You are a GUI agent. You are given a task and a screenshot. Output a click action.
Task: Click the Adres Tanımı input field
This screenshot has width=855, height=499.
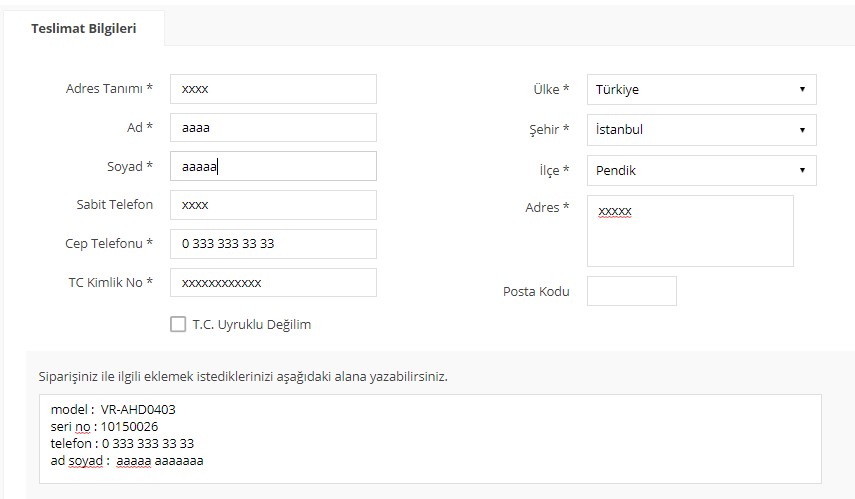pos(273,89)
